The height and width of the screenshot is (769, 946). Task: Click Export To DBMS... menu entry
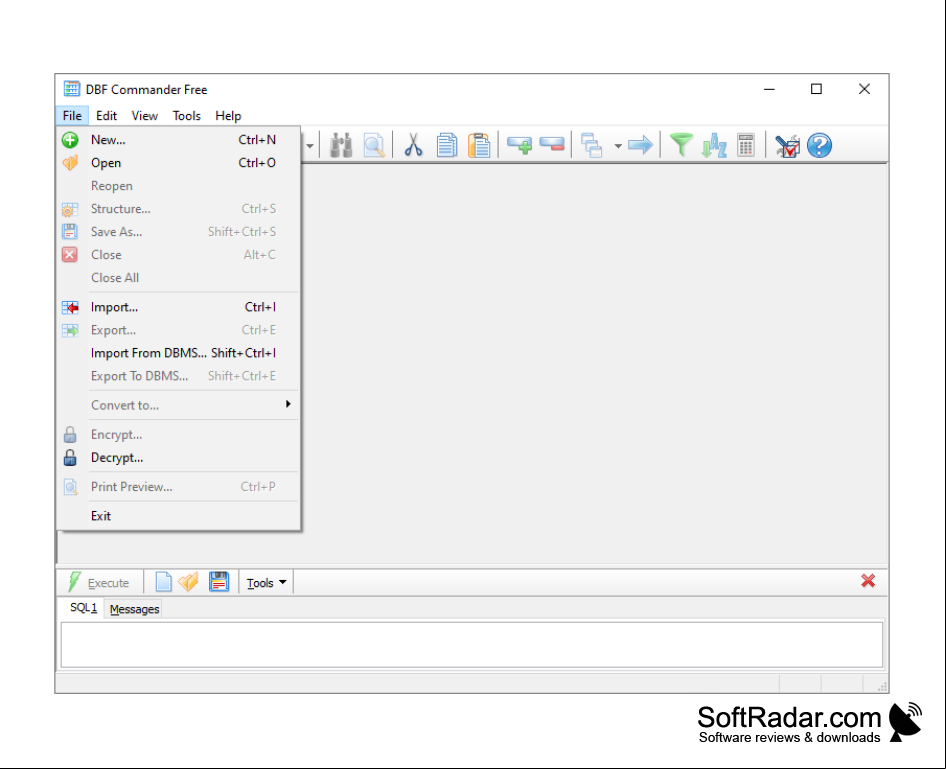click(178, 376)
